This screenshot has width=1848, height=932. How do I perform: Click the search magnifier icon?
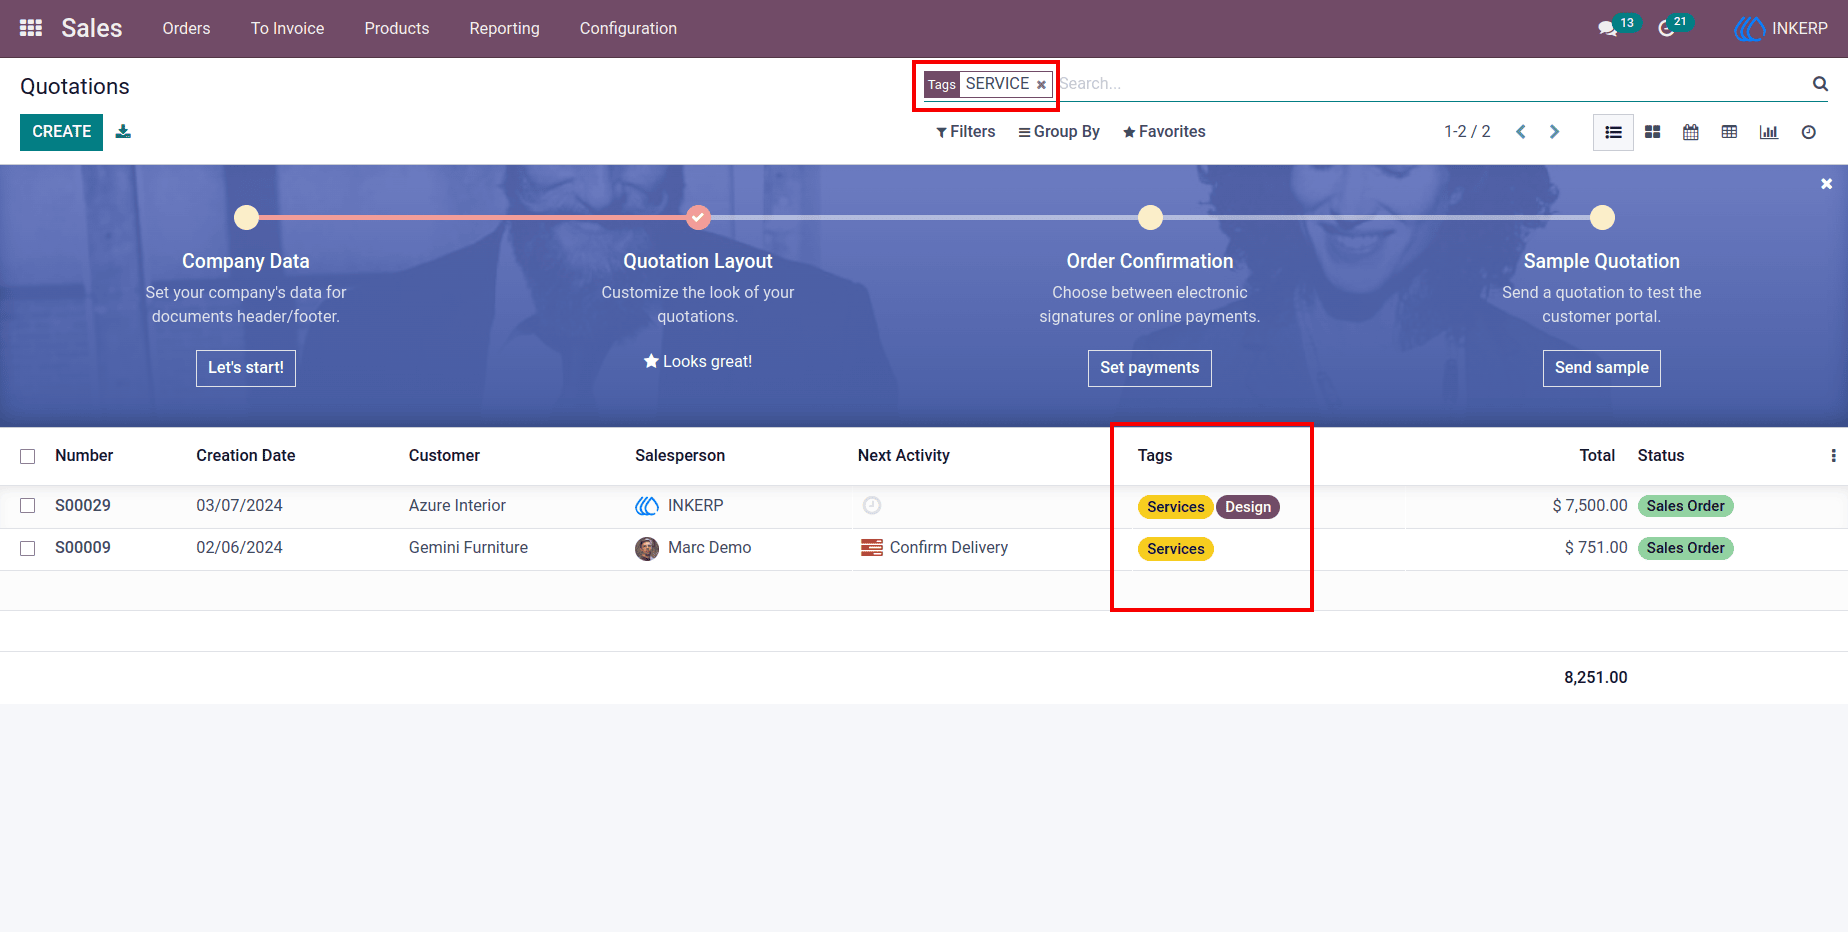pyautogui.click(x=1821, y=84)
